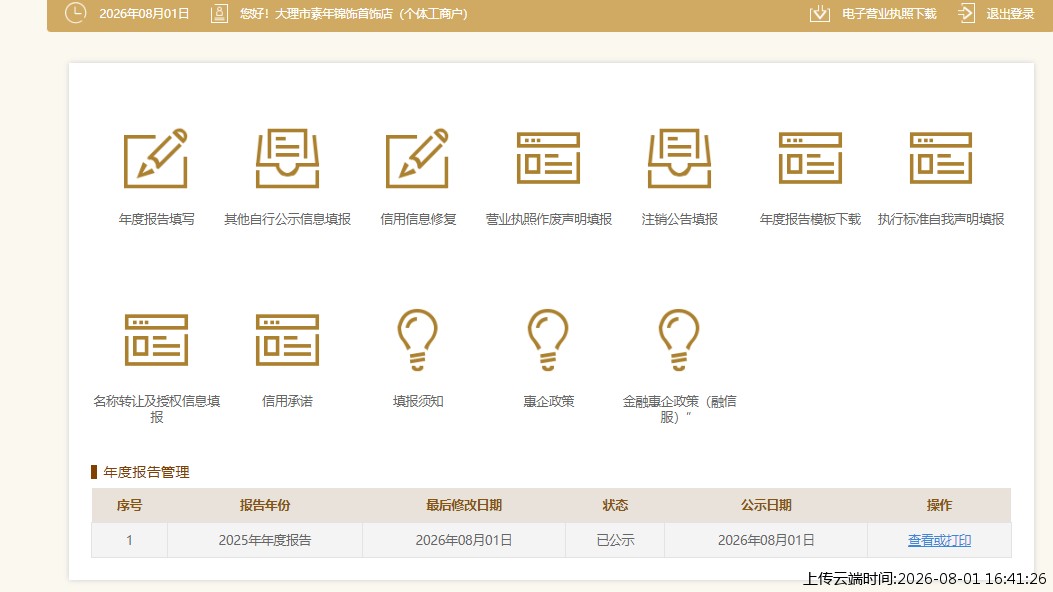The height and width of the screenshot is (592, 1053).
Task: Open the 年度报告模板下载 form icon
Action: (x=810, y=158)
